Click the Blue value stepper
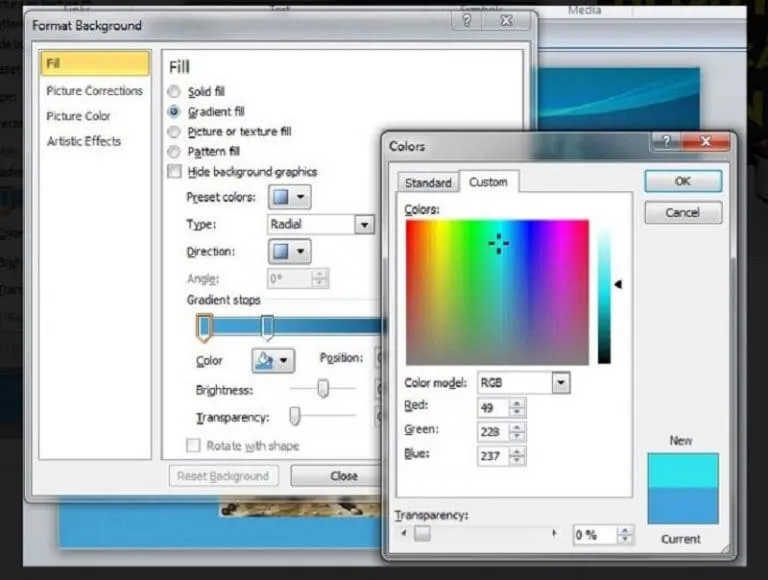 [x=517, y=456]
